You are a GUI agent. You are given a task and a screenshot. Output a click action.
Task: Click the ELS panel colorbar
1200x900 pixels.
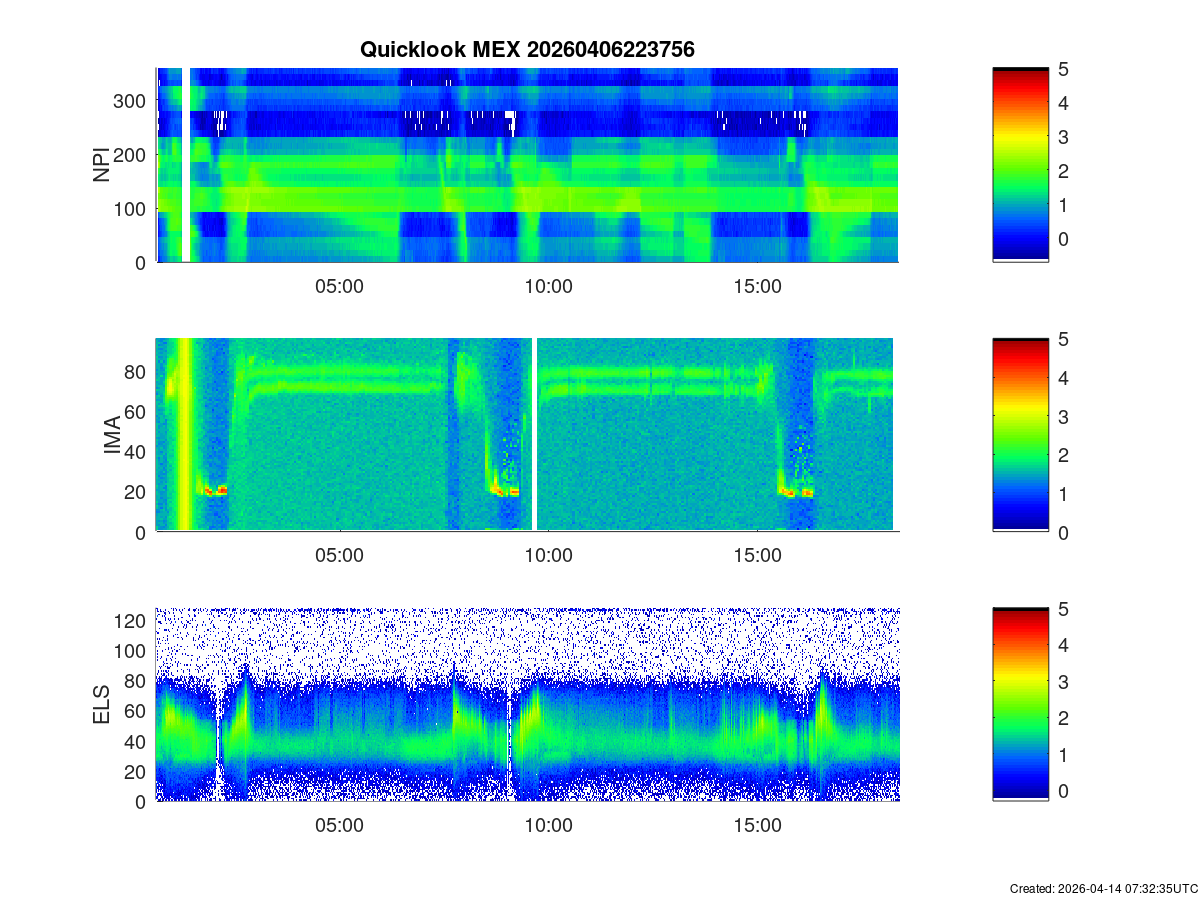[1020, 705]
